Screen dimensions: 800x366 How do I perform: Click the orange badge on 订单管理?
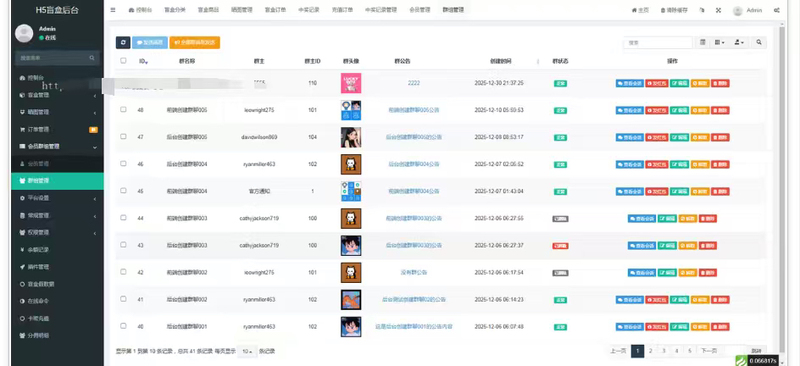(93, 130)
